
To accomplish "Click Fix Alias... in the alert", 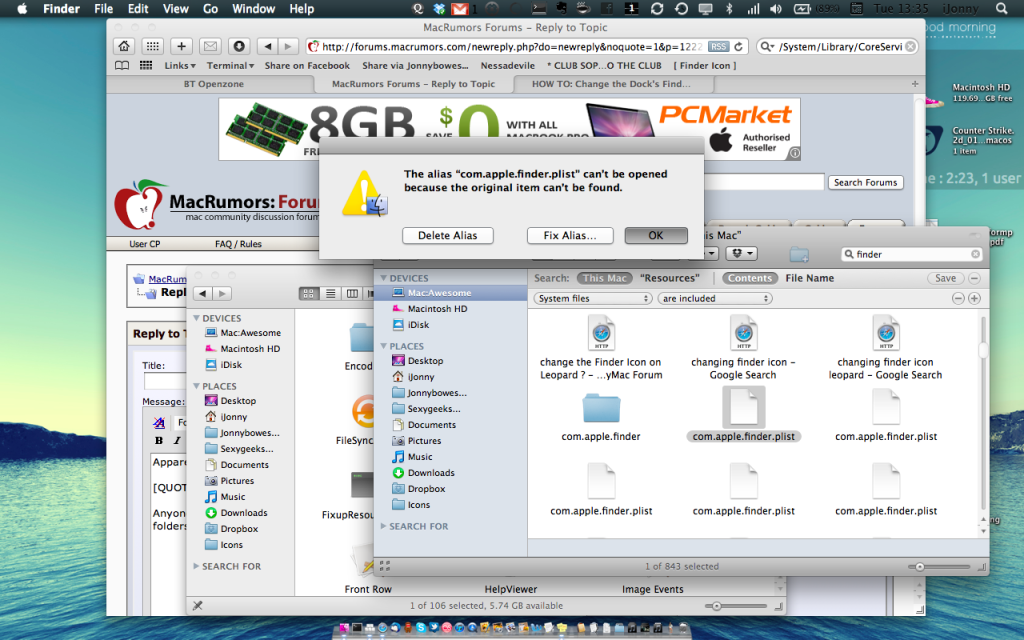I will pos(569,236).
